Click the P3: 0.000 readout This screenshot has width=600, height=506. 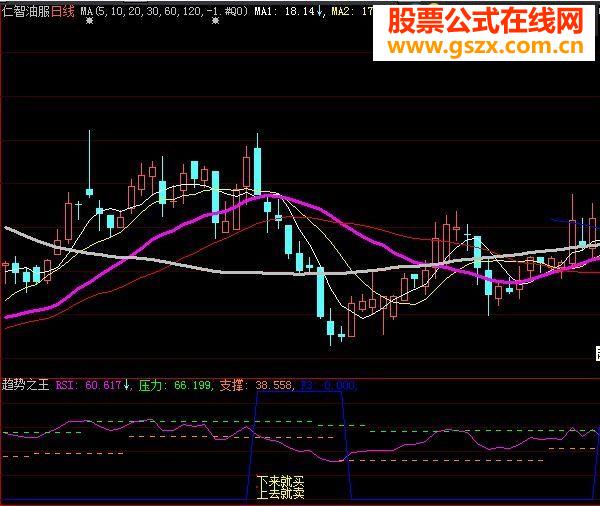(x=328, y=385)
